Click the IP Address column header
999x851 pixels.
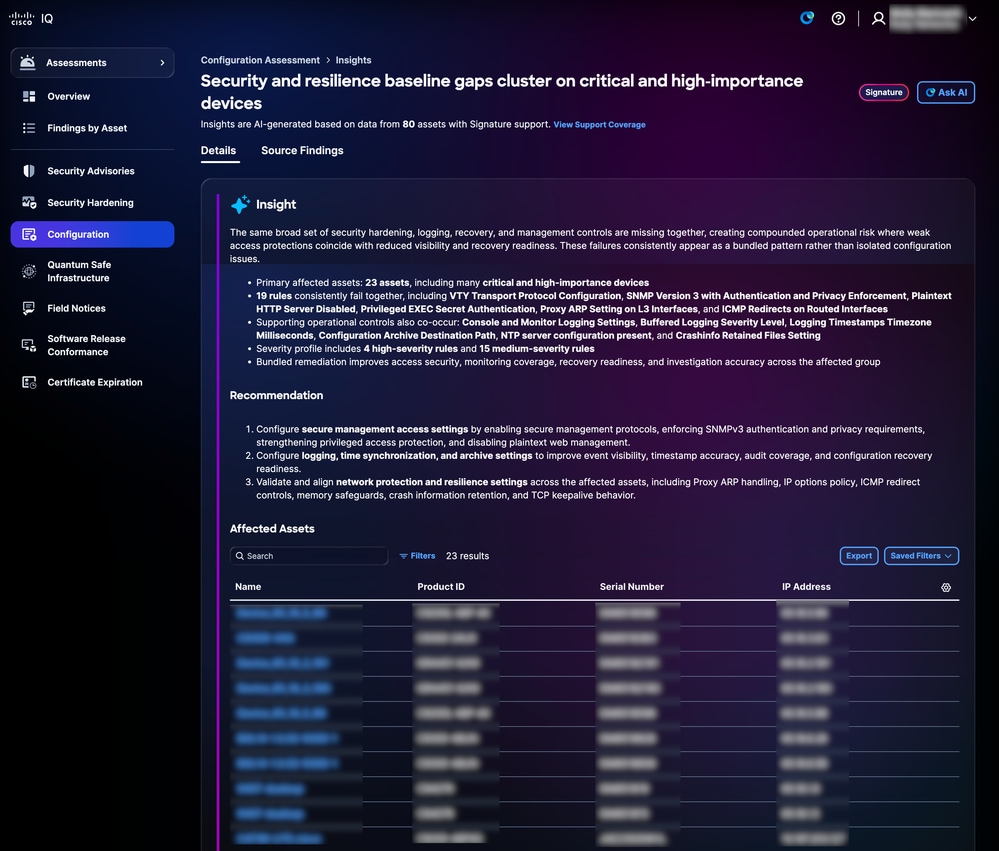[x=806, y=587]
